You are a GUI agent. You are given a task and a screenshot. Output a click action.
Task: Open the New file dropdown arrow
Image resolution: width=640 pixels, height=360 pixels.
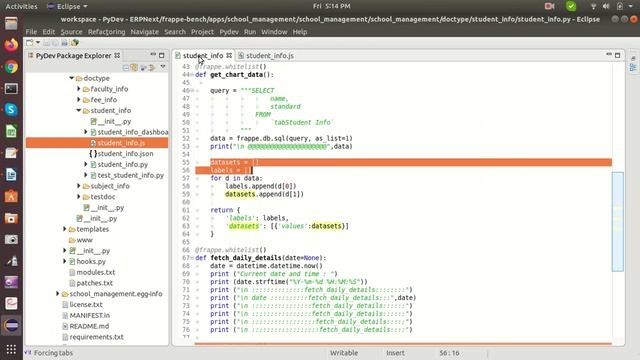(38, 42)
